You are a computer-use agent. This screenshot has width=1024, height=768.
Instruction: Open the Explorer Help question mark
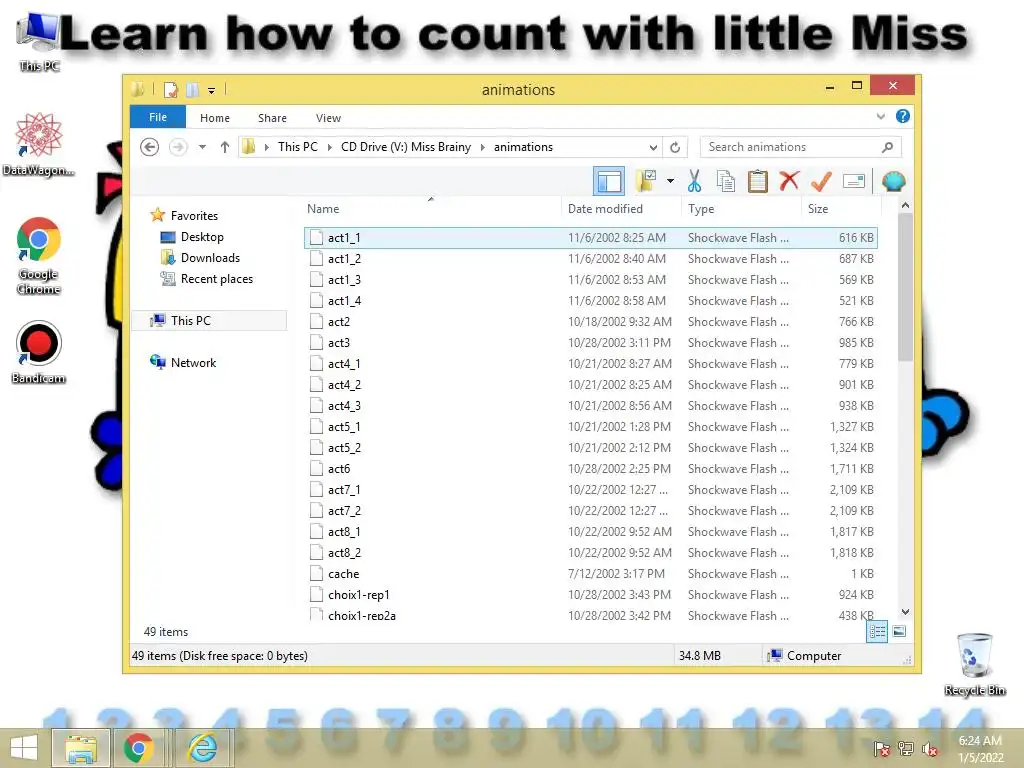(903, 116)
